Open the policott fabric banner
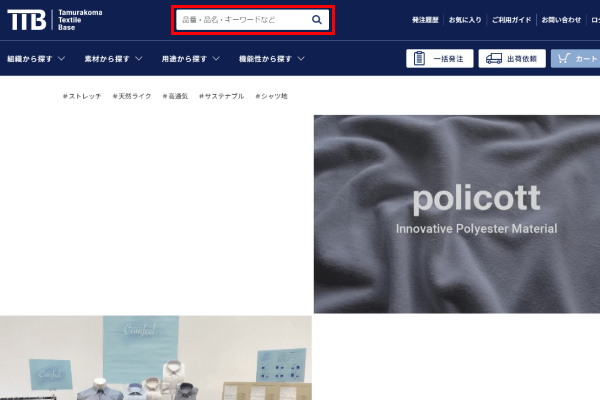The height and width of the screenshot is (400, 600). pyautogui.click(x=456, y=214)
